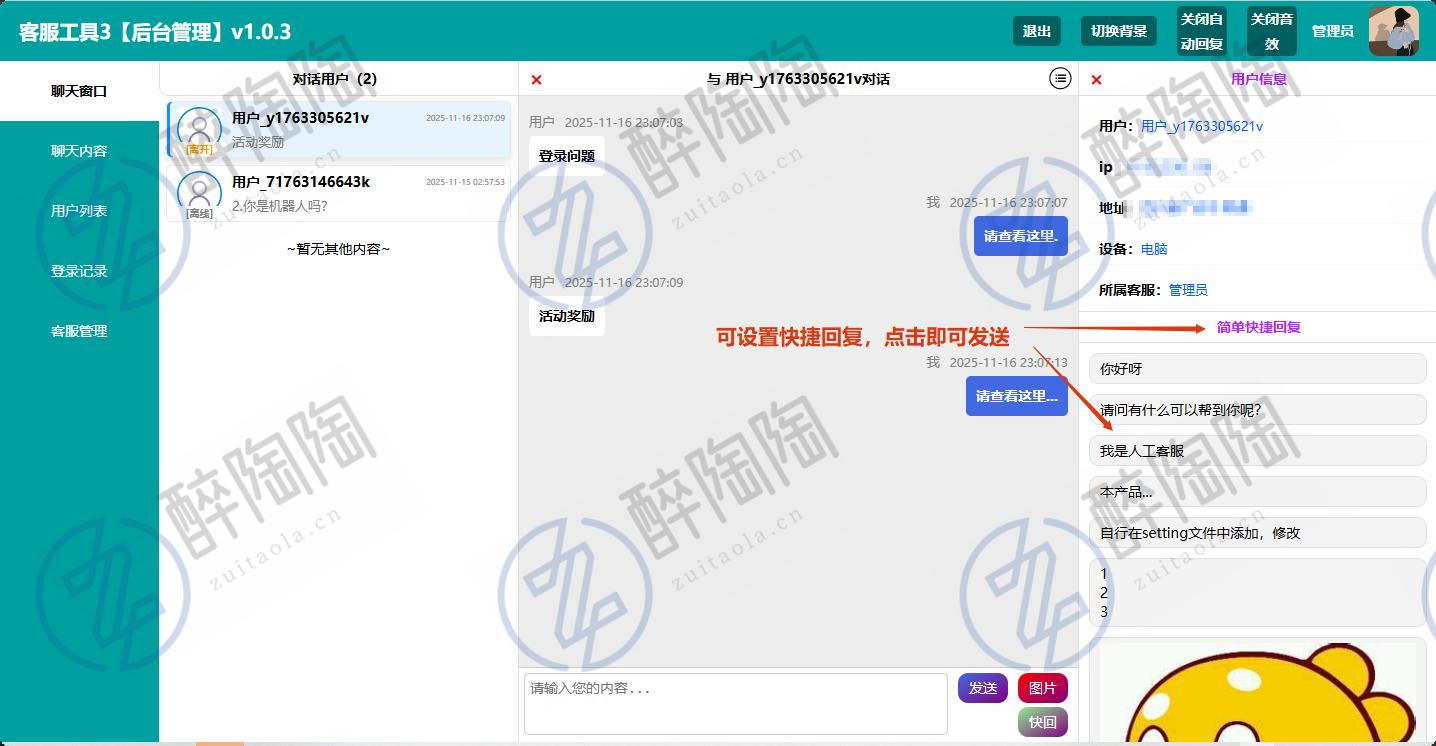Screen dimensions: 1436x746
Task: Click the yellow cartoon sticker image
Action: point(1257,695)
